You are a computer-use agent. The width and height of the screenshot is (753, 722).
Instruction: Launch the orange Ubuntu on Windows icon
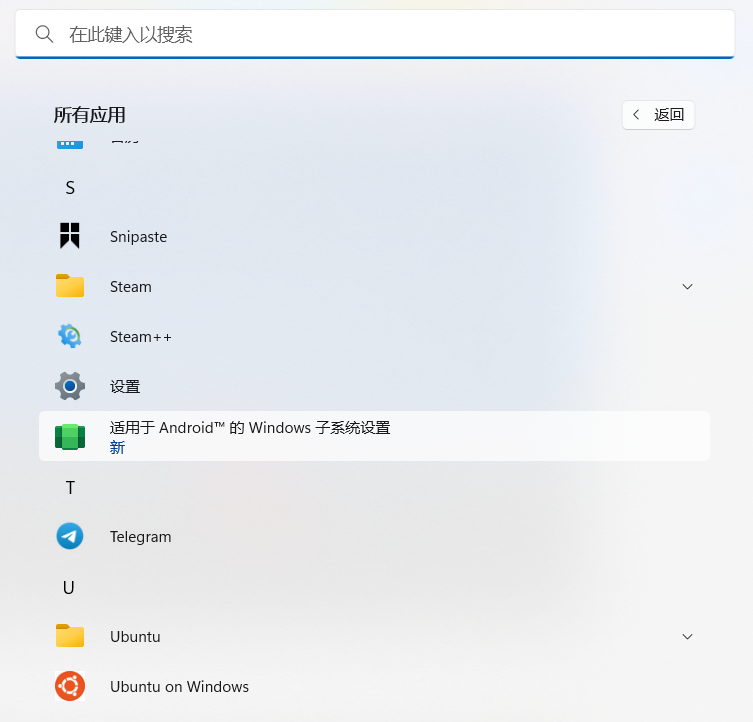click(70, 686)
